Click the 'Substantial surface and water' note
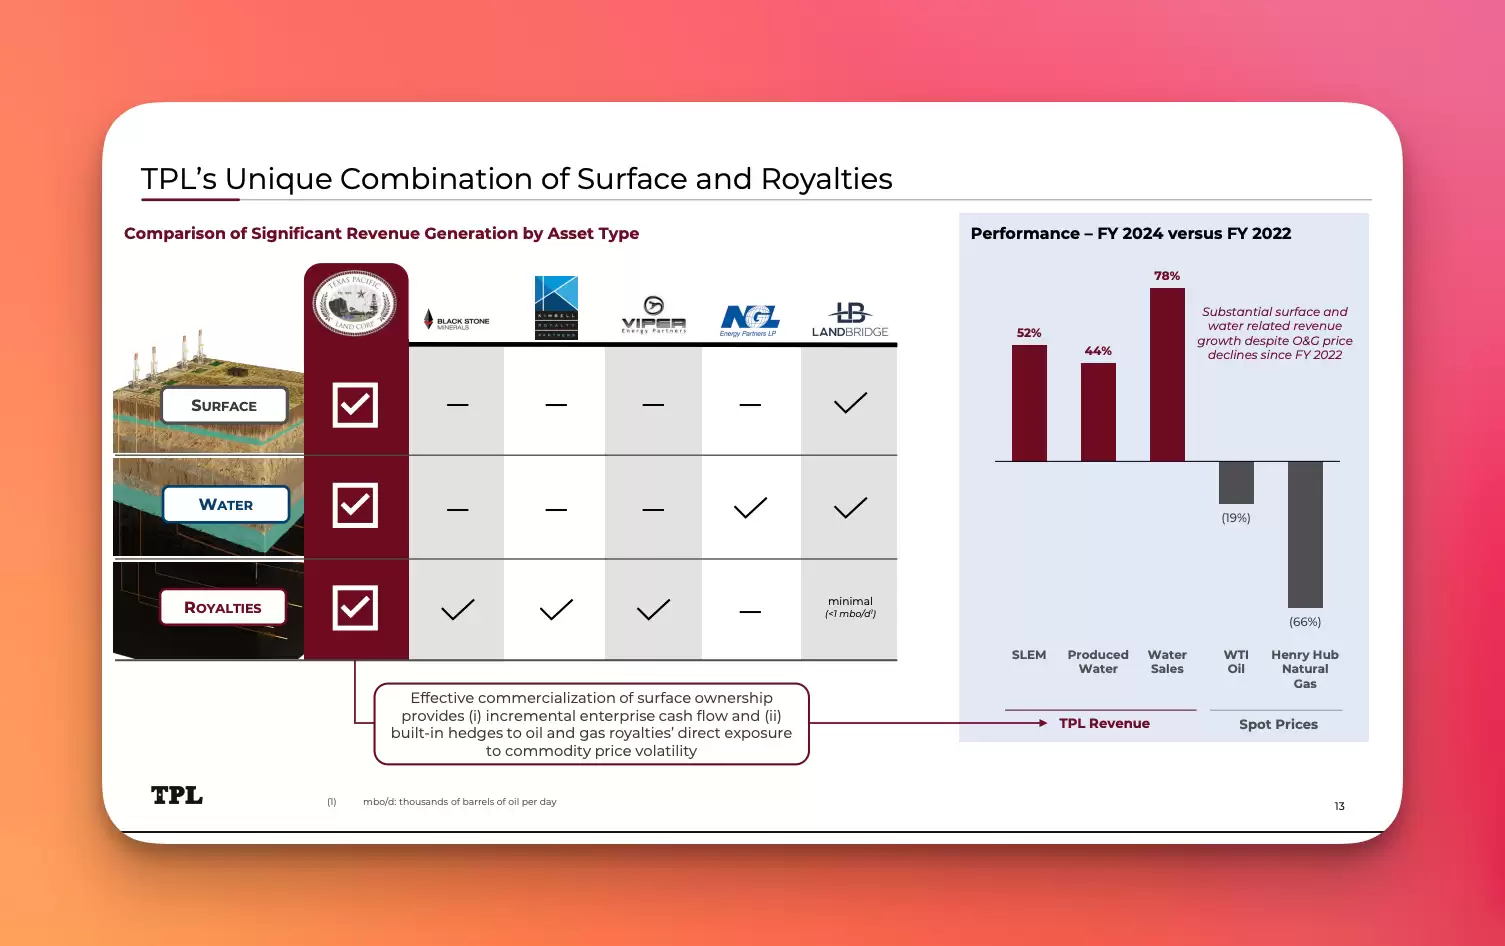The height and width of the screenshot is (946, 1505). [x=1275, y=333]
